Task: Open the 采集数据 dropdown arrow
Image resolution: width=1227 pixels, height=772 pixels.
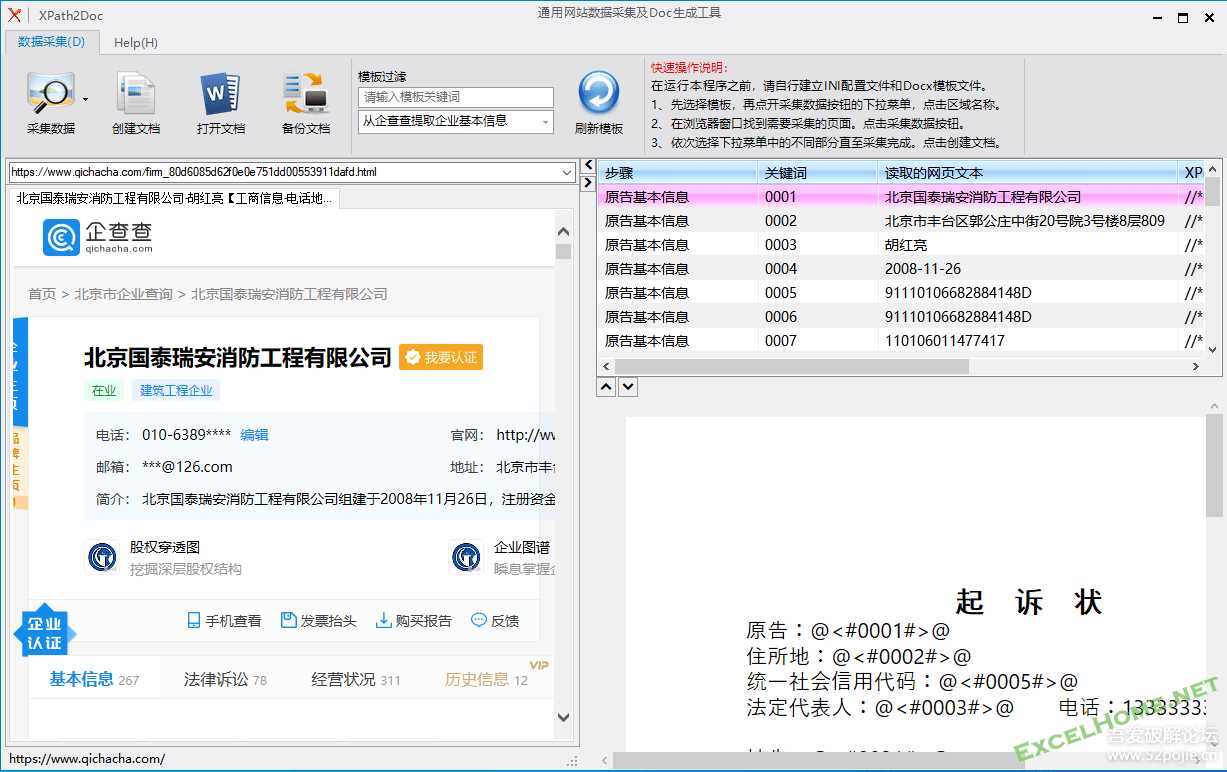Action: point(85,99)
